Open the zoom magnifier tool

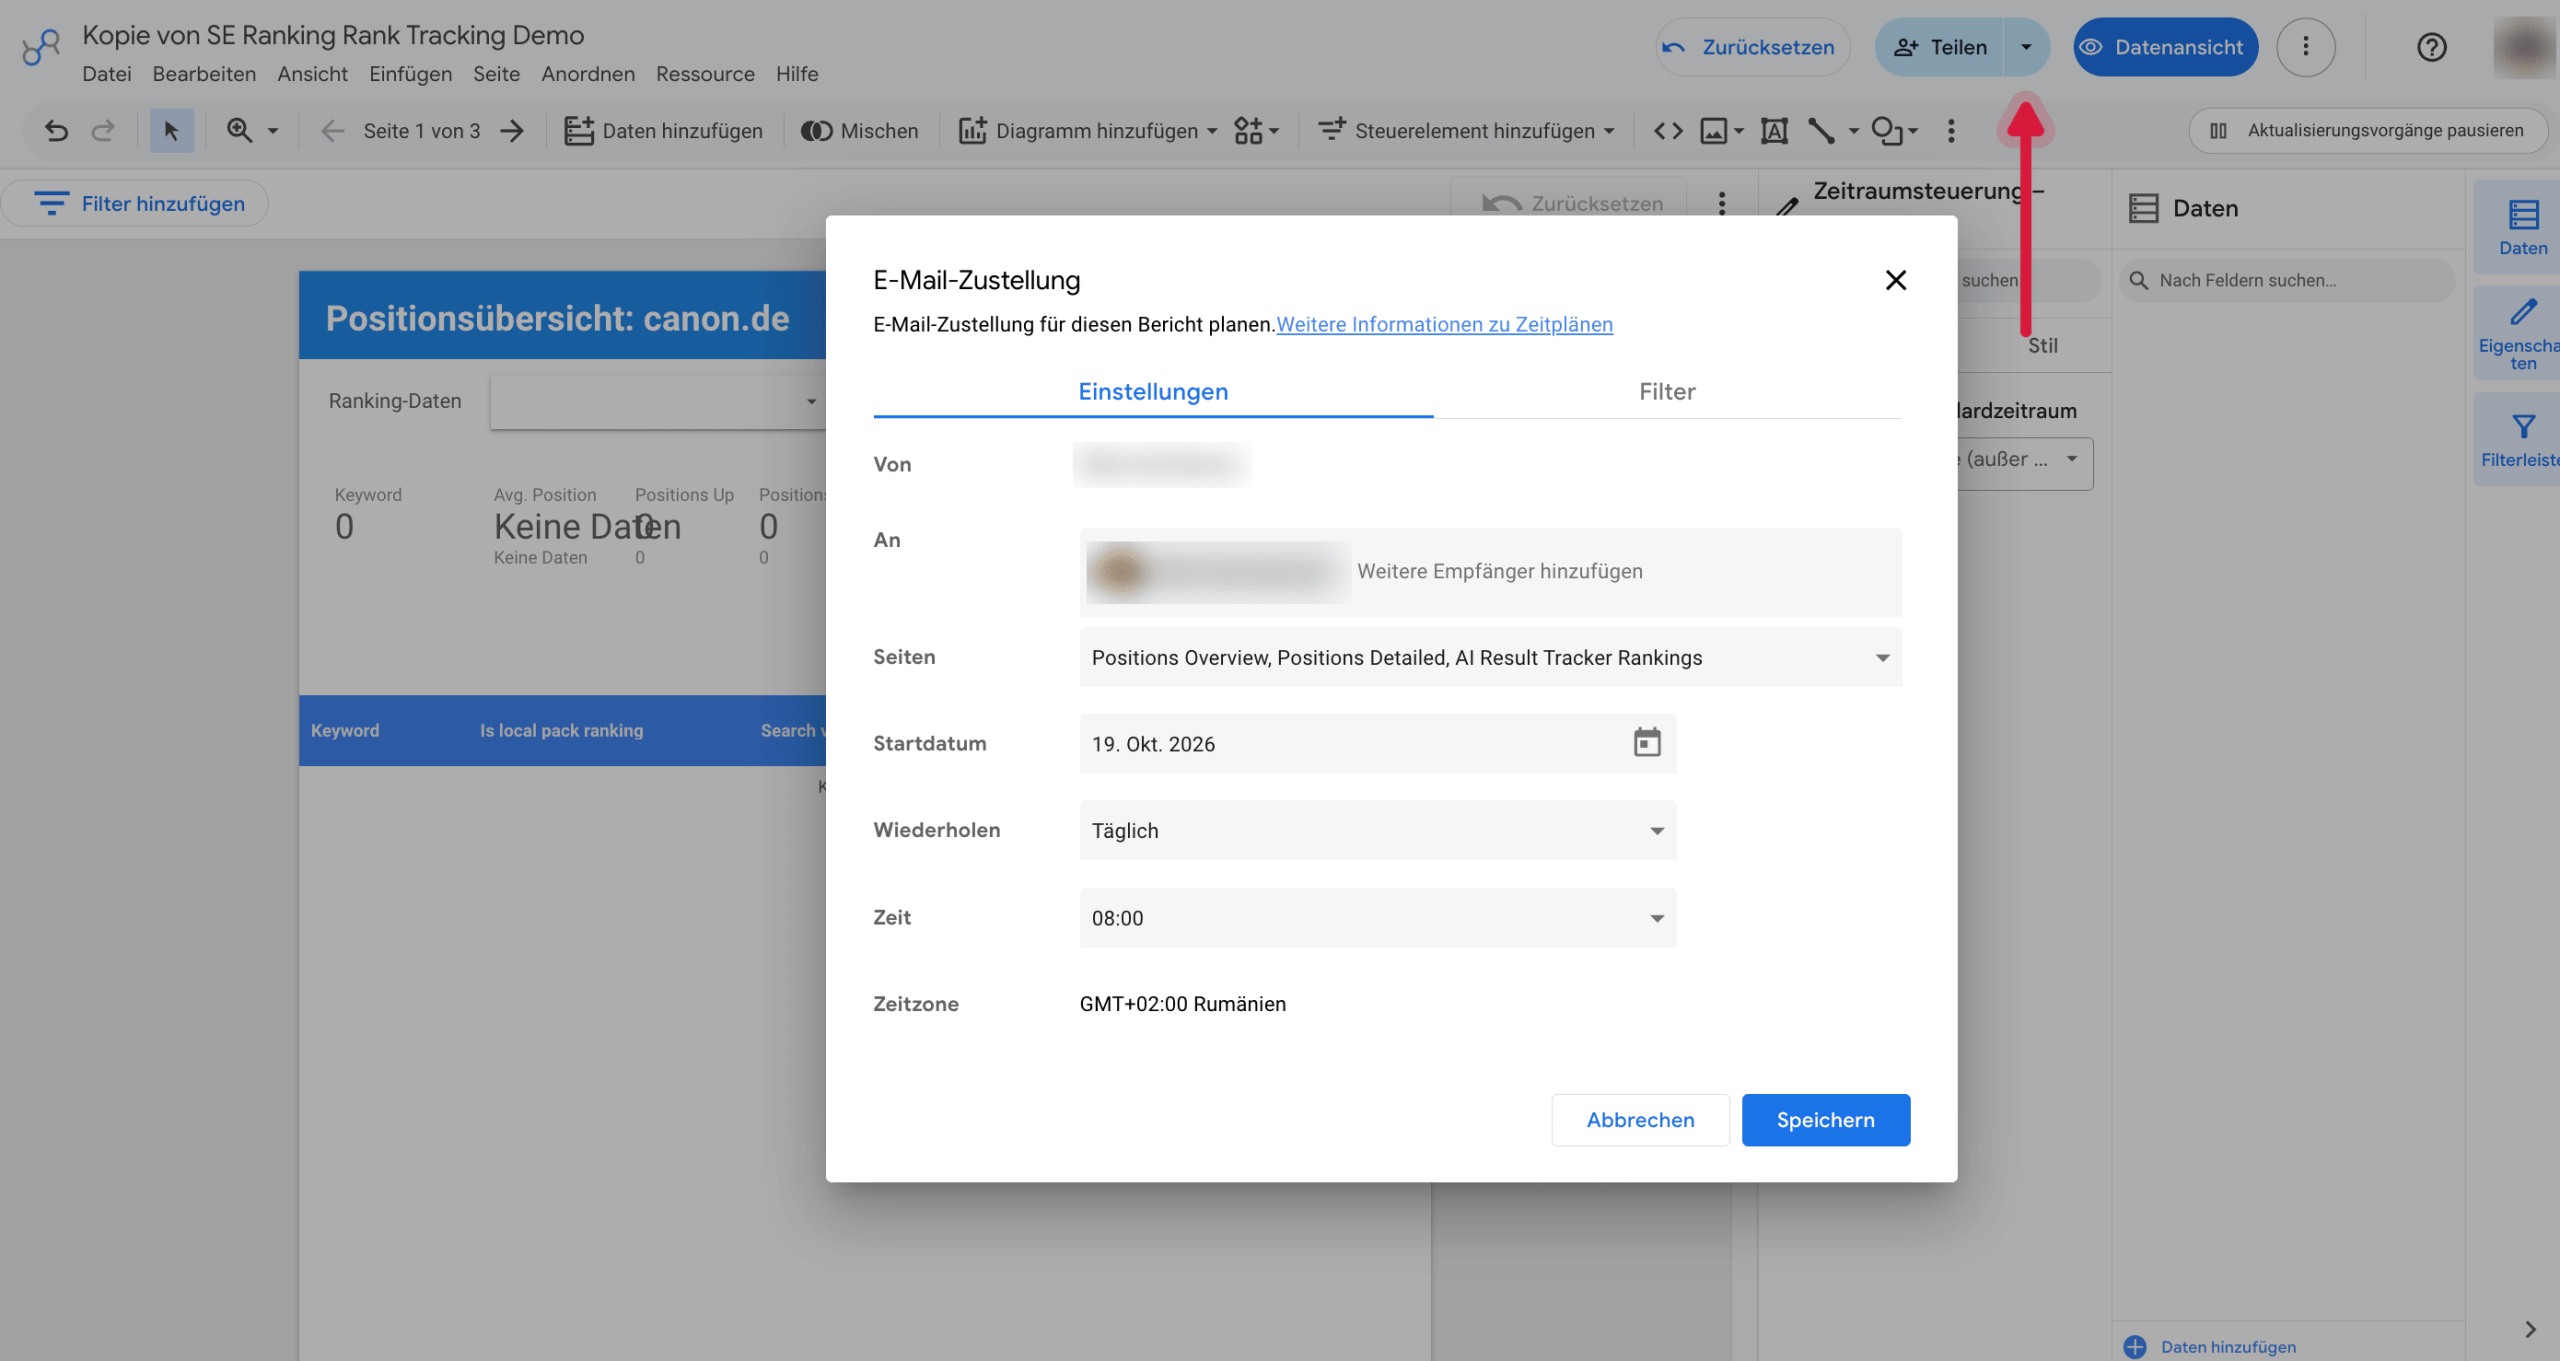240,131
